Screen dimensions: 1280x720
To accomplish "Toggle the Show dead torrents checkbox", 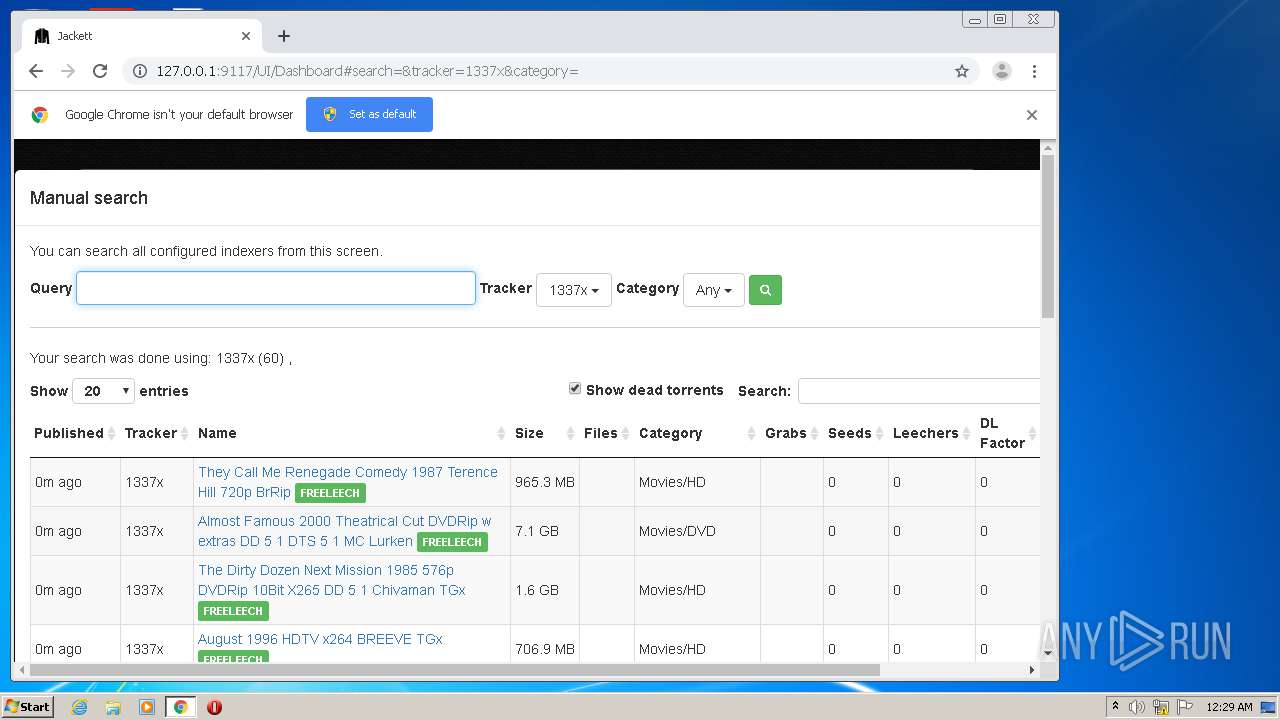I will coord(575,388).
